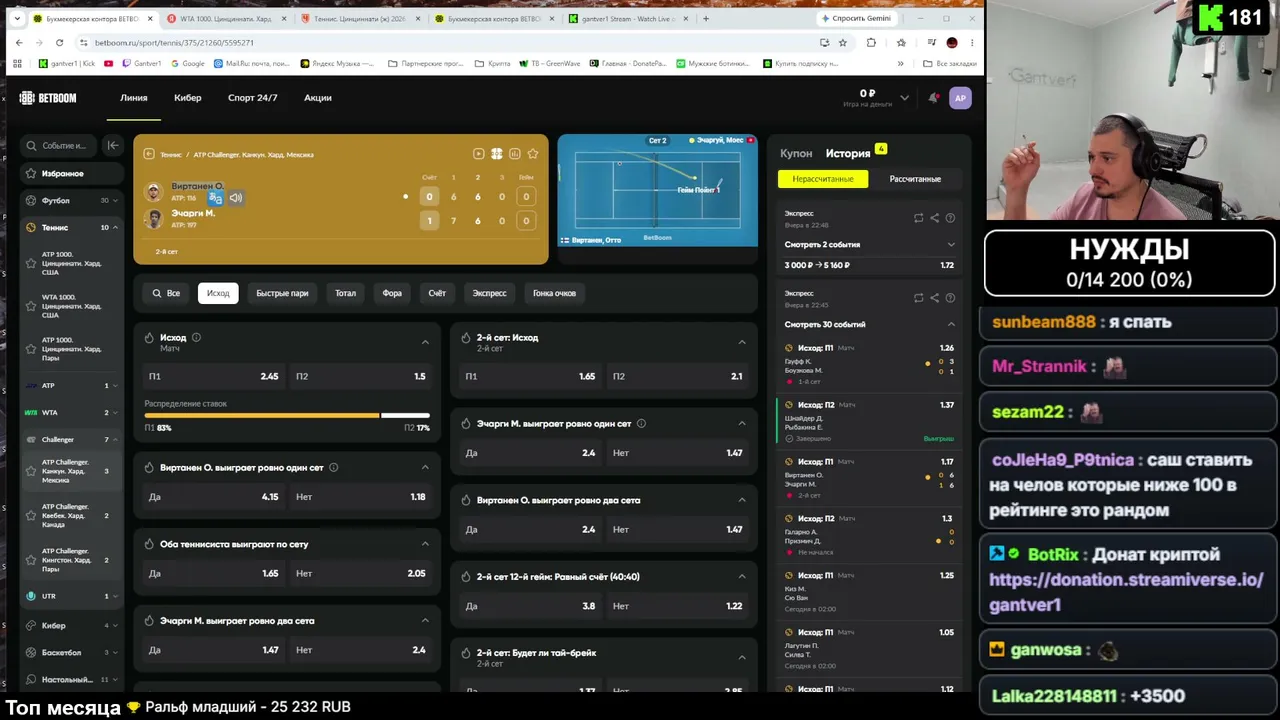1280x720 pixels.
Task: Click the Спросить Gemini button in Chrome
Action: click(x=856, y=18)
